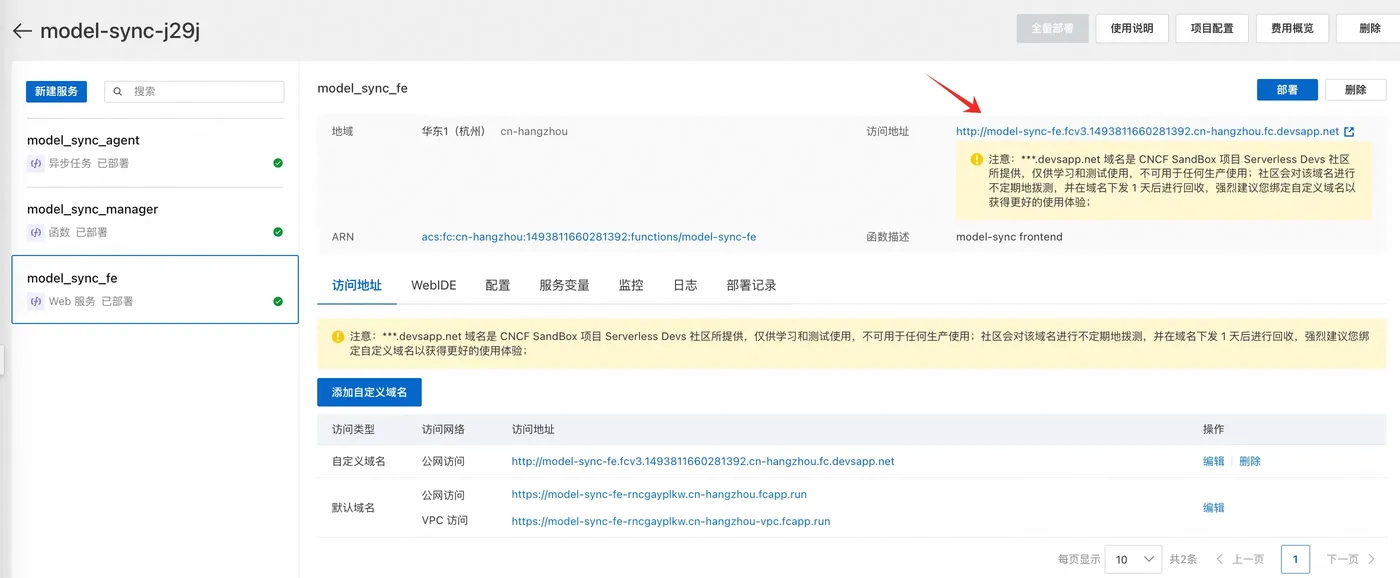
Task: Click green status check for model_sync_fe
Action: 278,301
